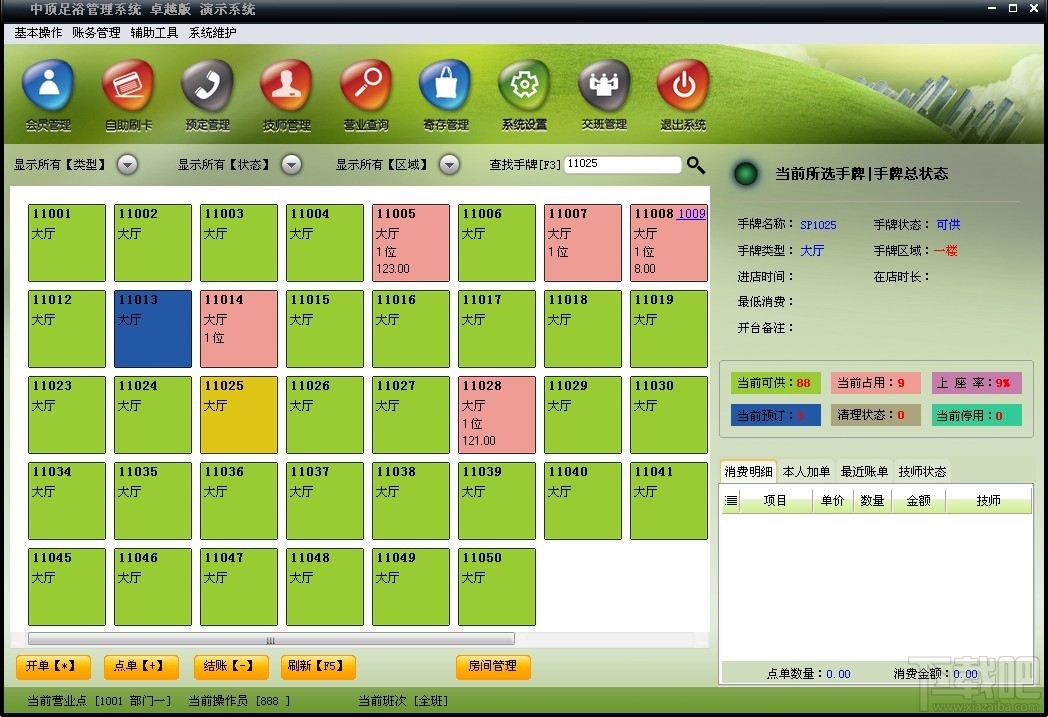The image size is (1048, 717).
Task: Click the 技师 column header
Action: [989, 500]
